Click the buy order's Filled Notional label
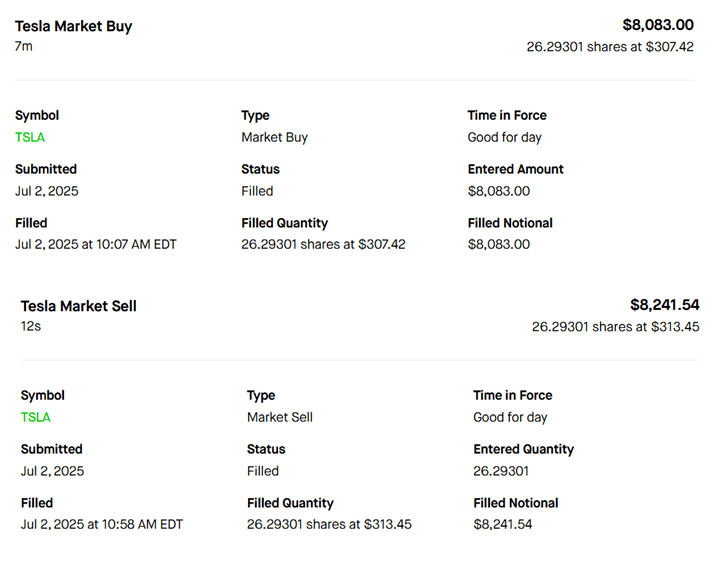Screen dimensions: 710x586 [510, 223]
